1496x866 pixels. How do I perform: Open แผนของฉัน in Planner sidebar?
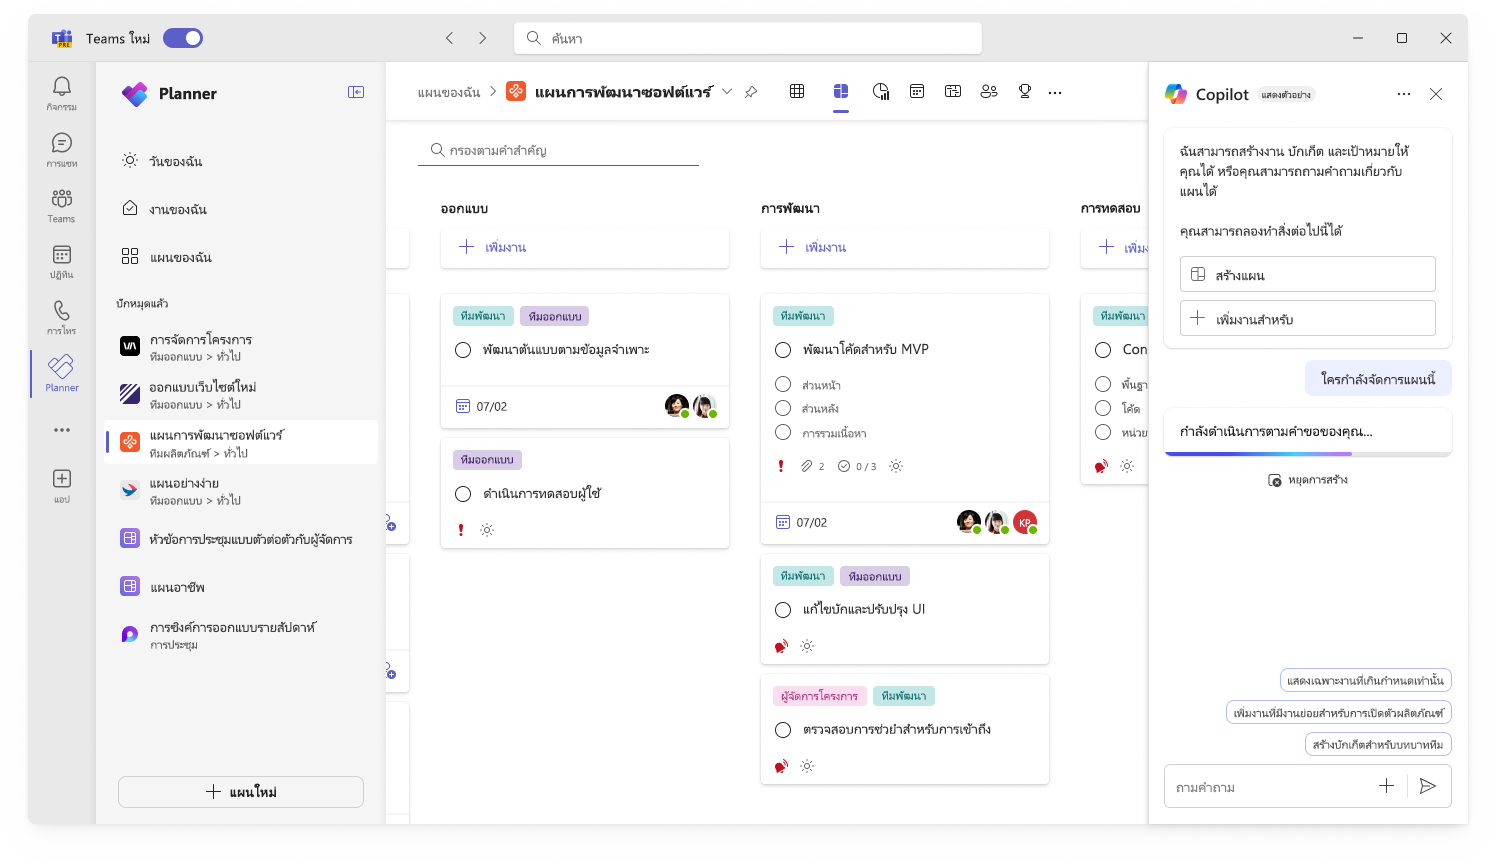tap(242, 257)
